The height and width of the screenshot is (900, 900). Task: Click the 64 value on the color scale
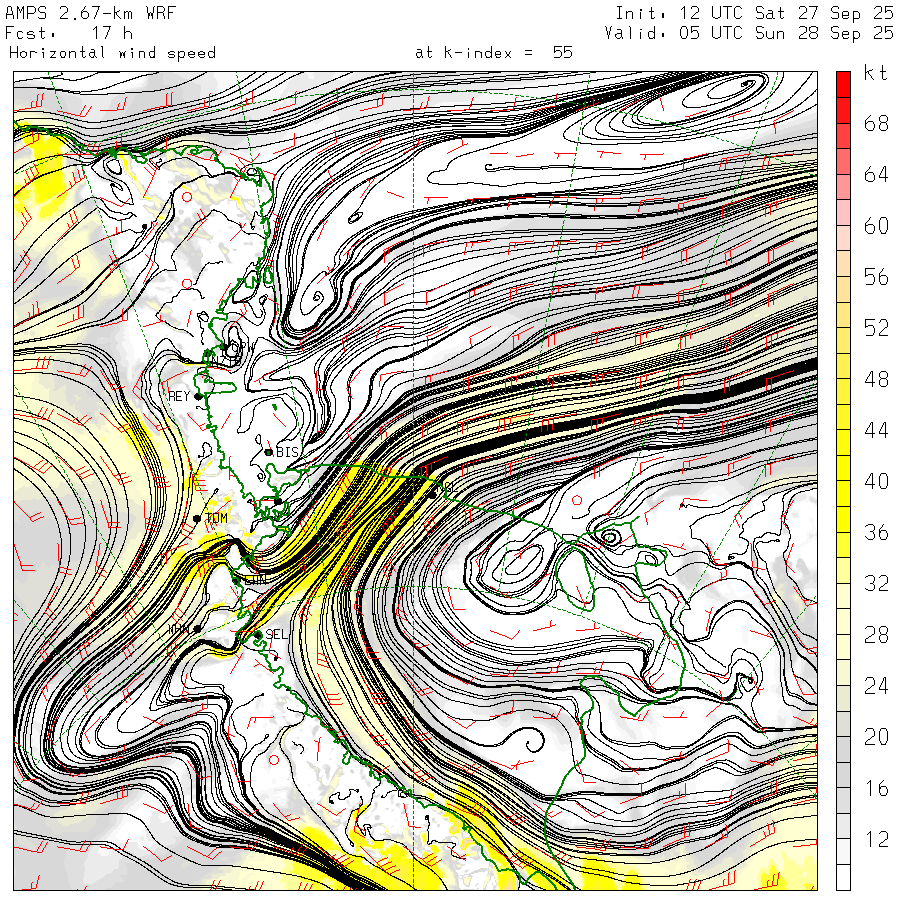coord(876,174)
